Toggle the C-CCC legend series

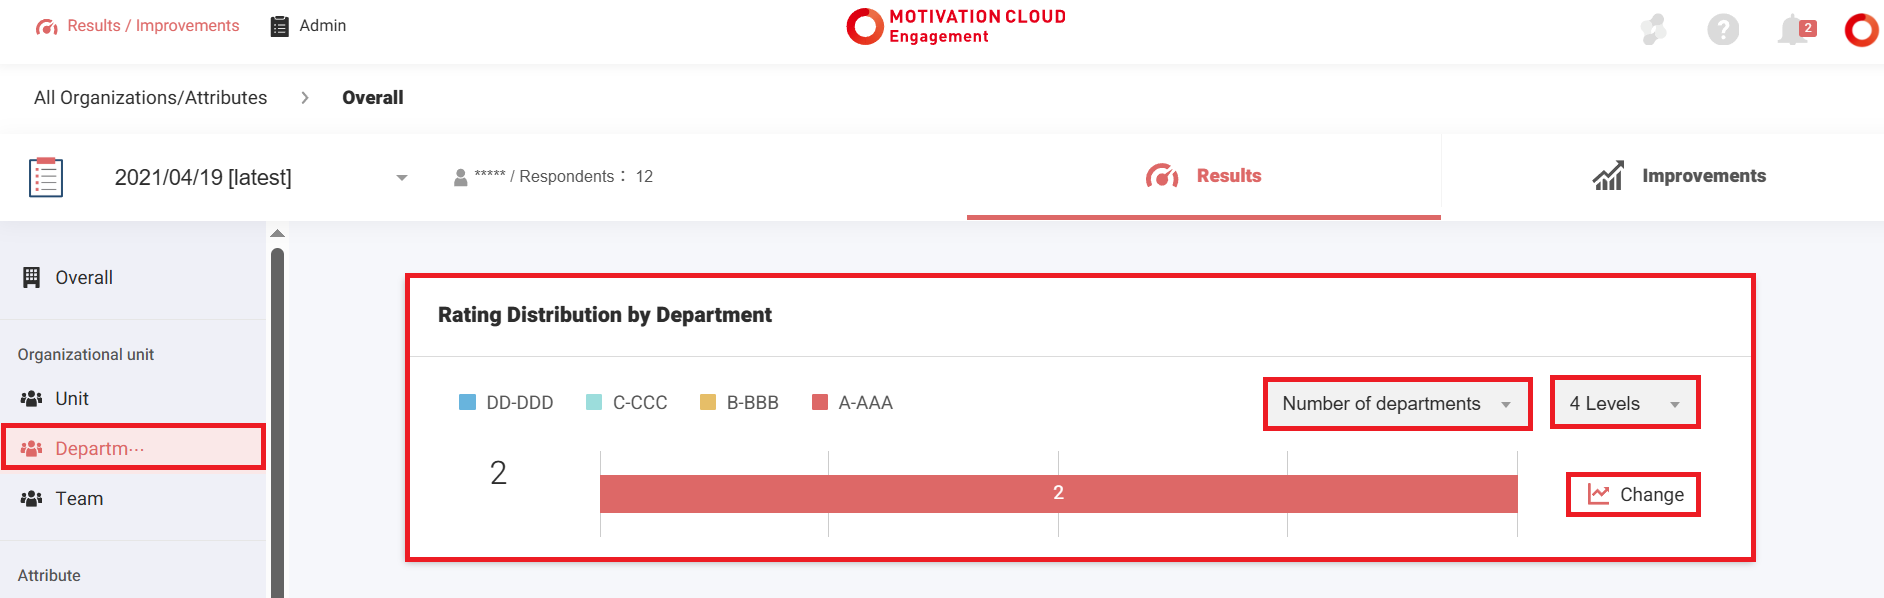pyautogui.click(x=627, y=403)
